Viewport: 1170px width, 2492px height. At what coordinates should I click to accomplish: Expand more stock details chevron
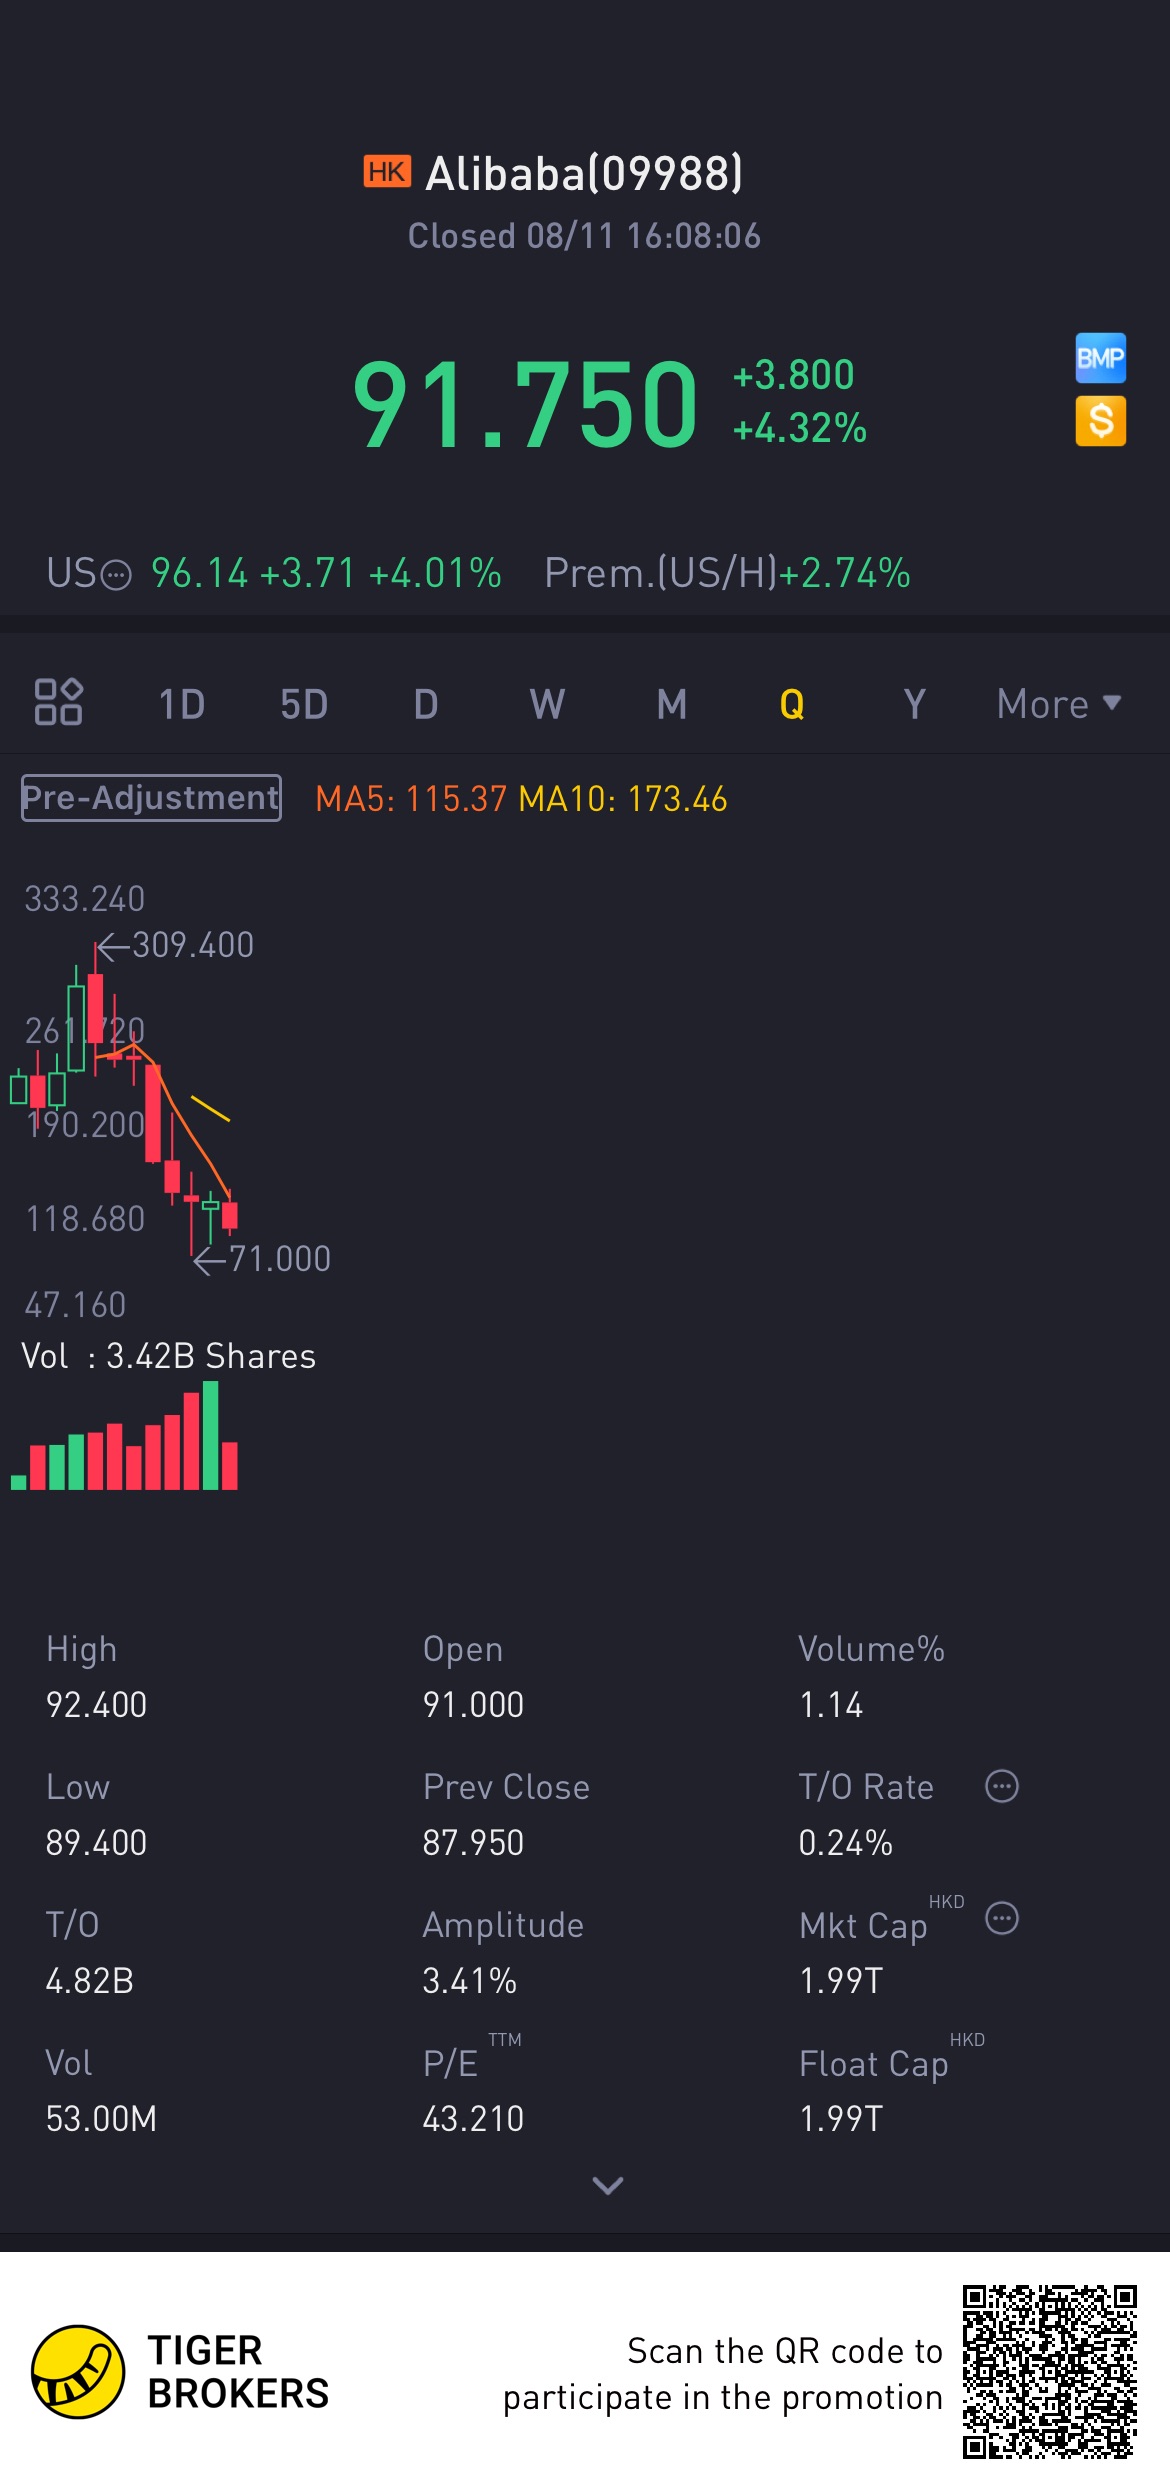click(607, 2186)
